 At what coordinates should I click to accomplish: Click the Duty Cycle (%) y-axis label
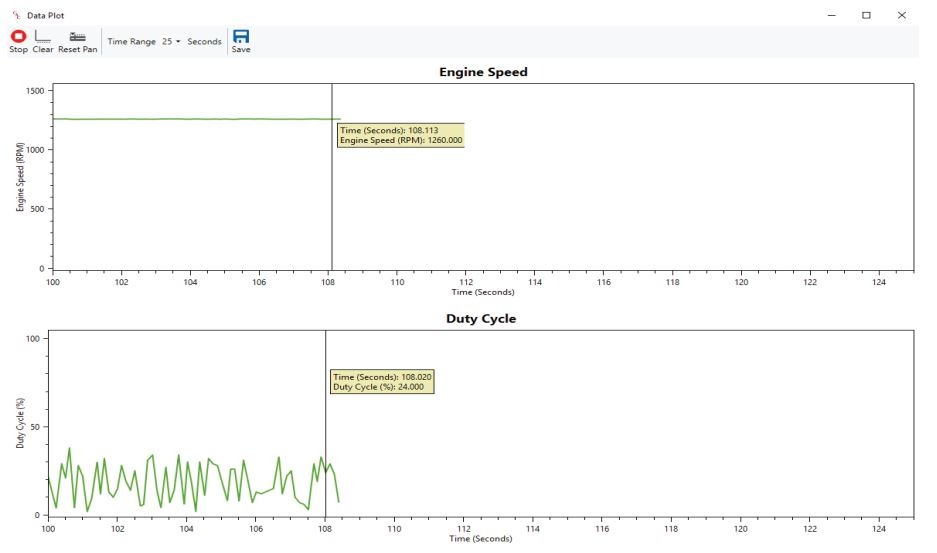[20, 424]
